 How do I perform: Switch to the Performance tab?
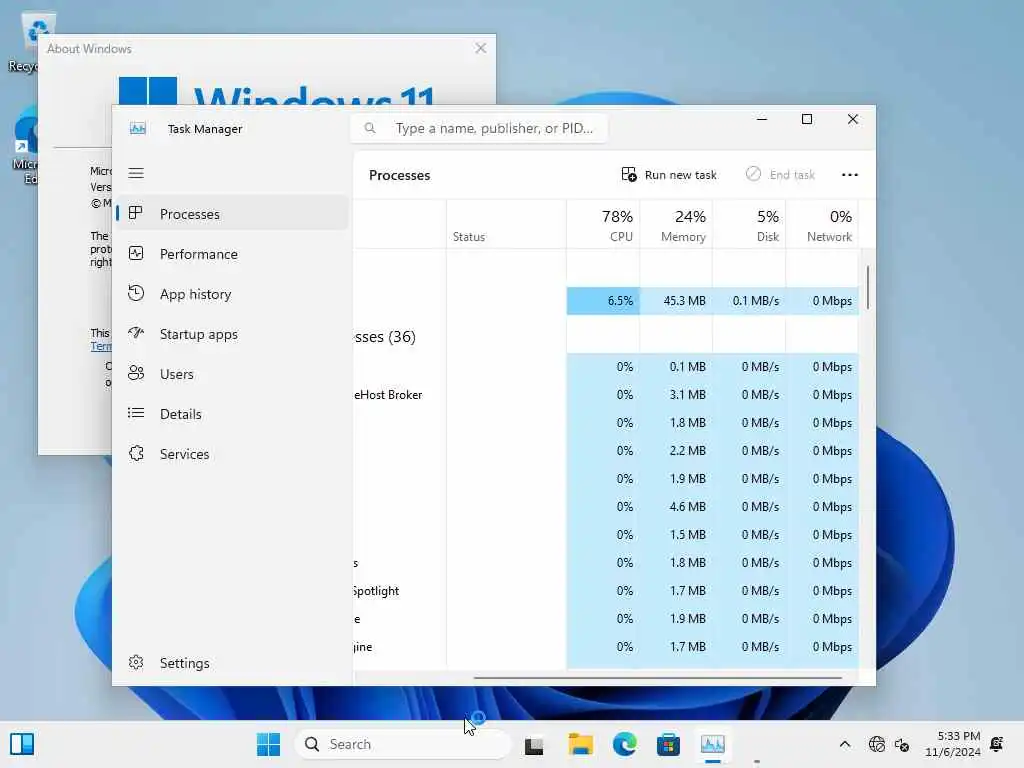pyautogui.click(x=232, y=254)
